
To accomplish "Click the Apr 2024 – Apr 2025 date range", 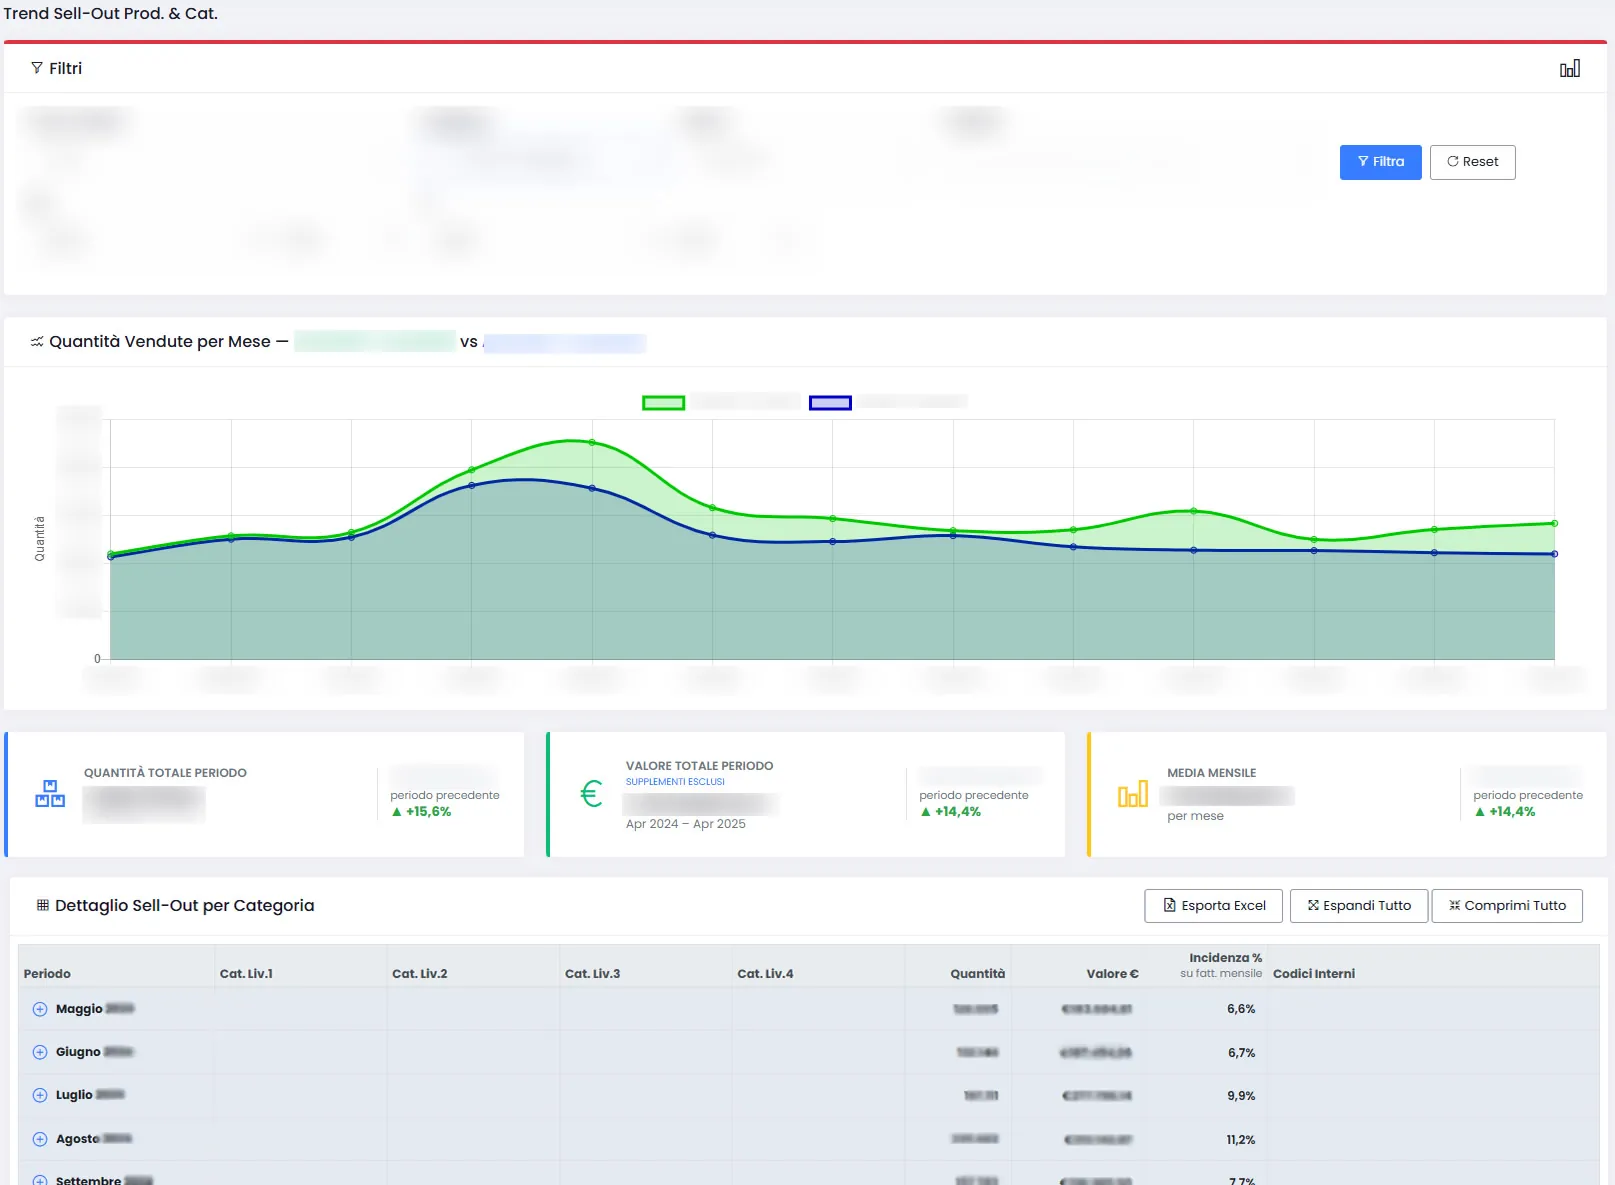I will (685, 824).
